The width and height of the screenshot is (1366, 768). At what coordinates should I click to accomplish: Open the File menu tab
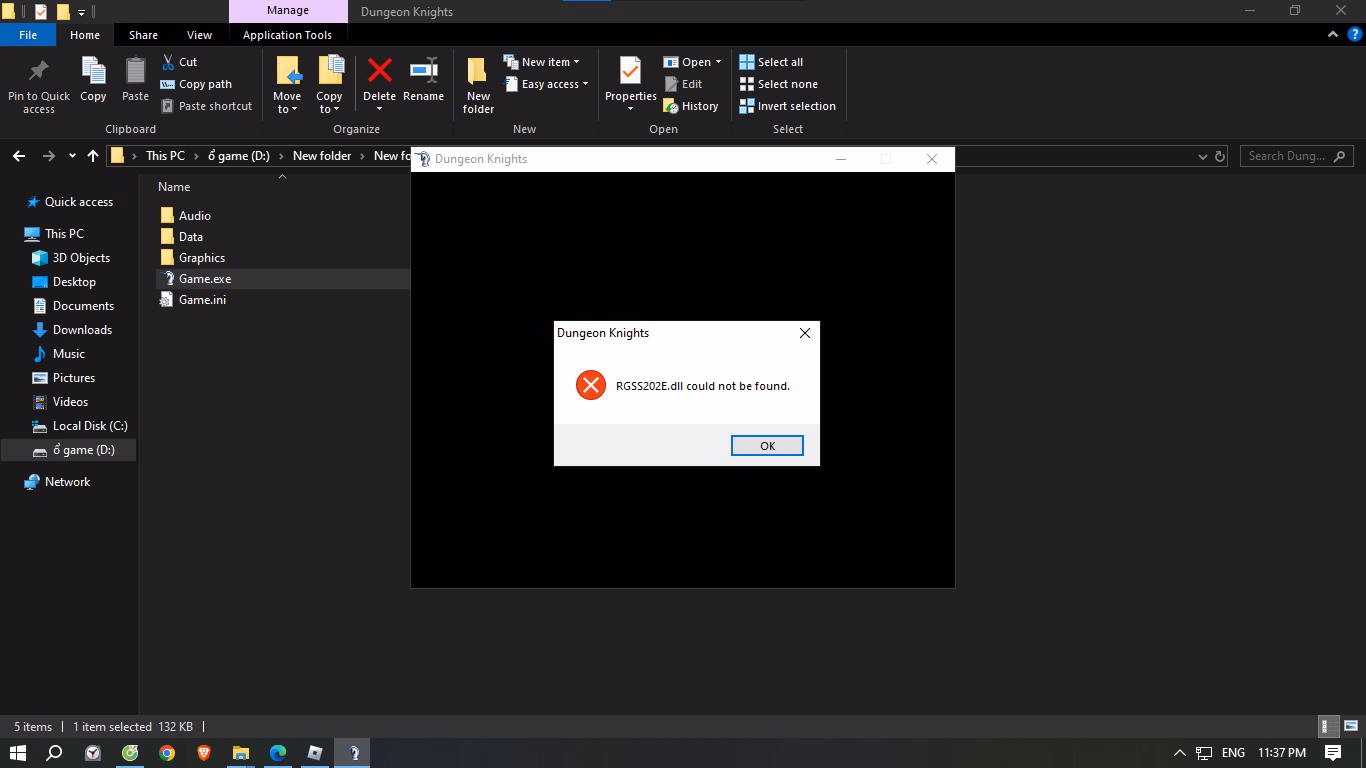[x=28, y=35]
